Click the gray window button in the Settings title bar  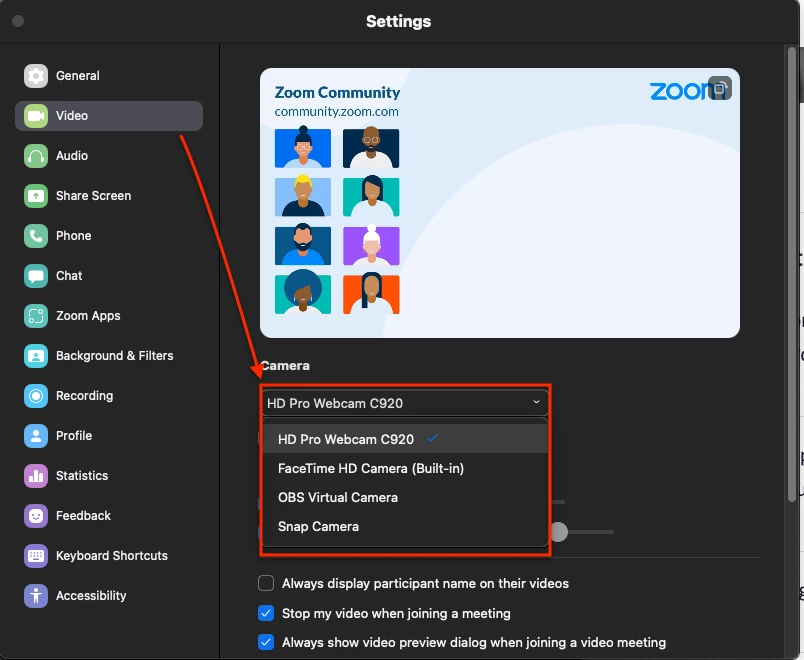click(18, 21)
